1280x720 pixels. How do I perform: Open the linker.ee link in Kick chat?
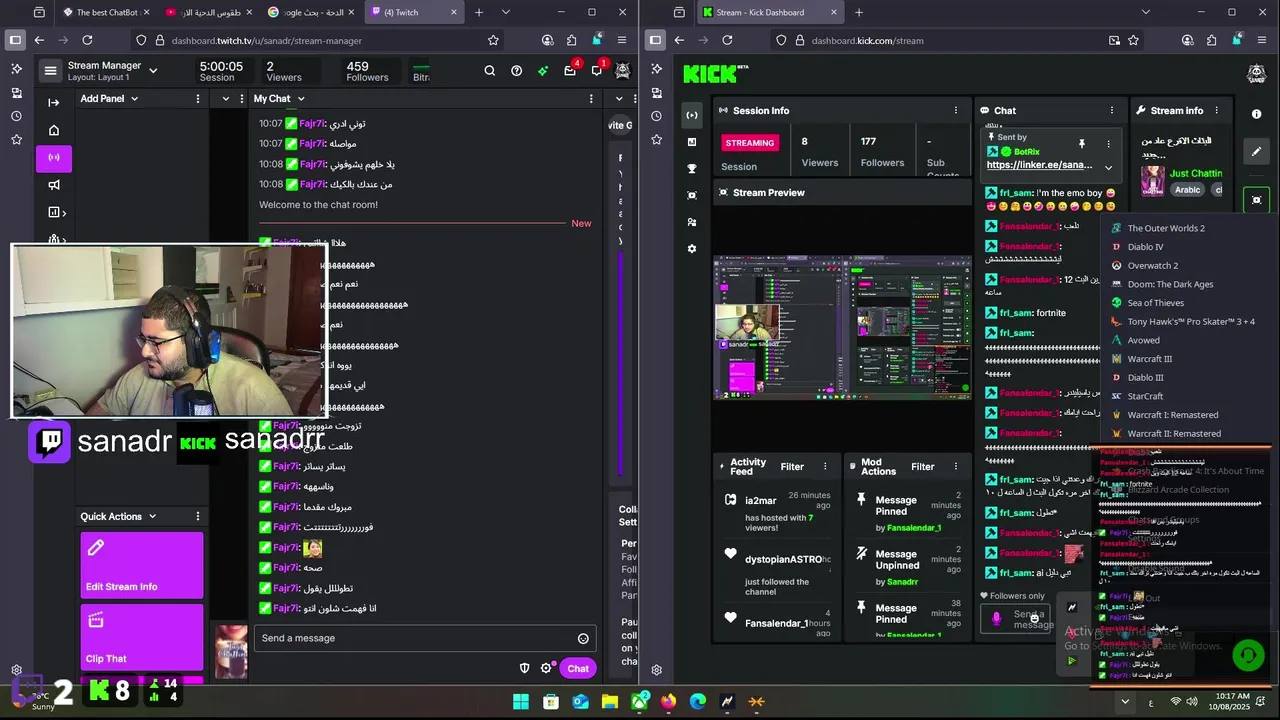click(1039, 165)
